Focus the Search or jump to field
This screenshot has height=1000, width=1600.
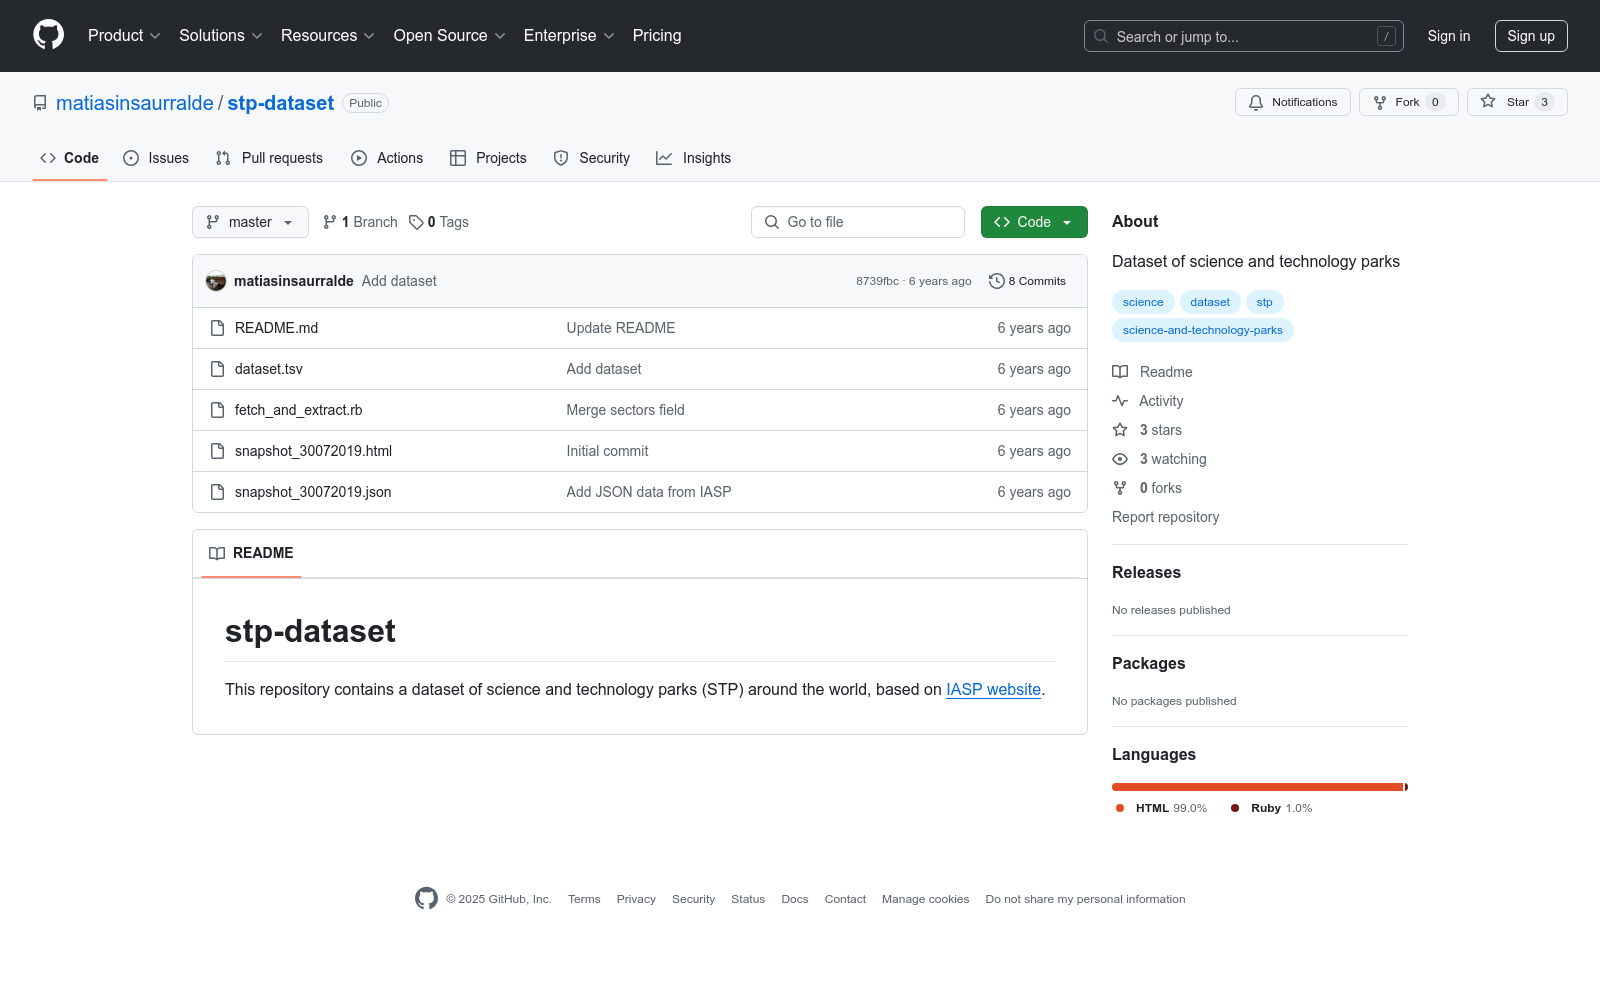point(1244,36)
